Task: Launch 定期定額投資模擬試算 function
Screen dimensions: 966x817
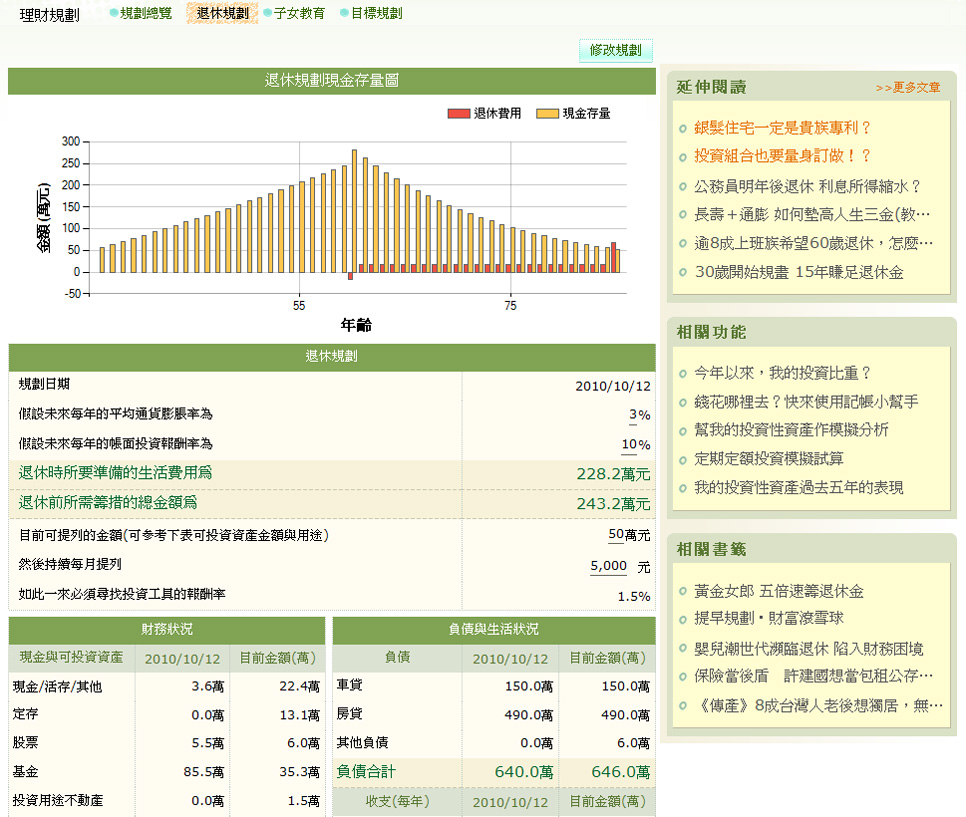Action: 769,459
